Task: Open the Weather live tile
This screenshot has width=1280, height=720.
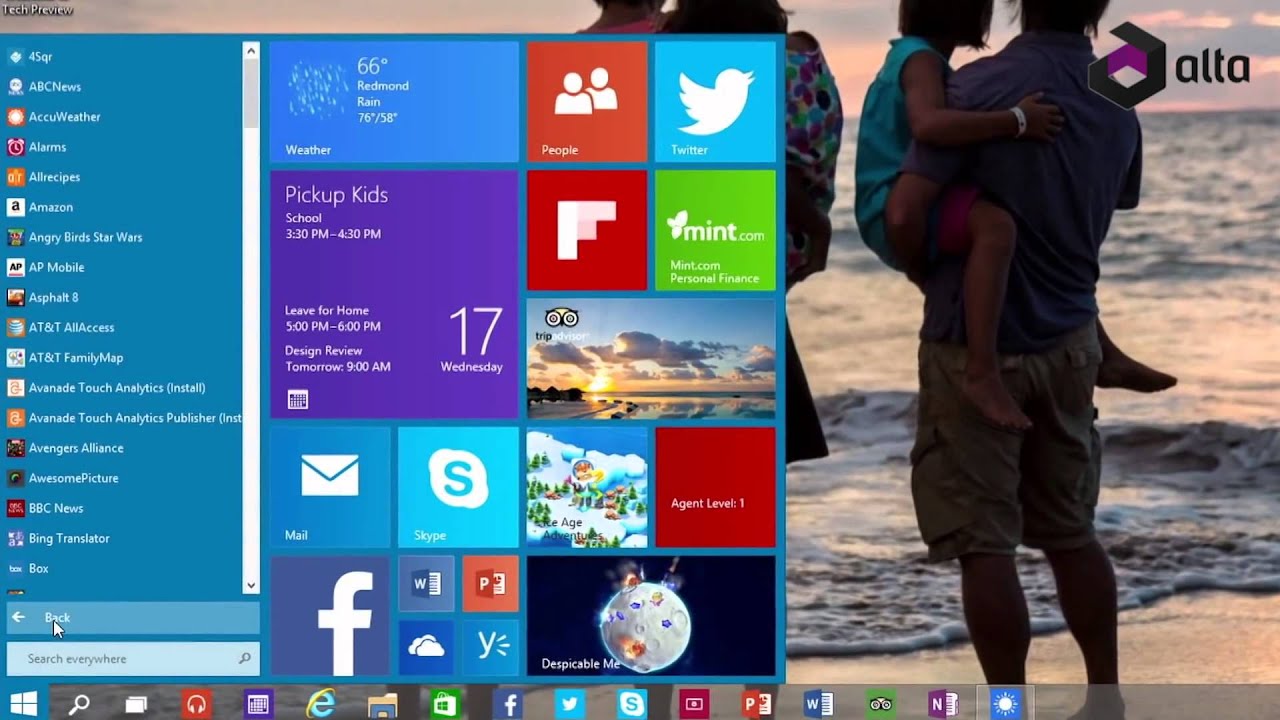Action: [394, 101]
